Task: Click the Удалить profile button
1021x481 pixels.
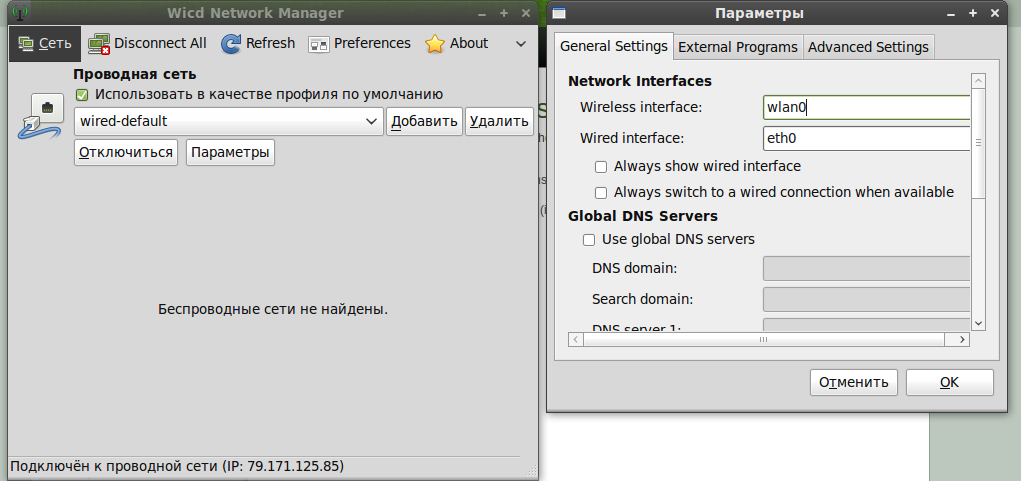Action: coord(499,121)
